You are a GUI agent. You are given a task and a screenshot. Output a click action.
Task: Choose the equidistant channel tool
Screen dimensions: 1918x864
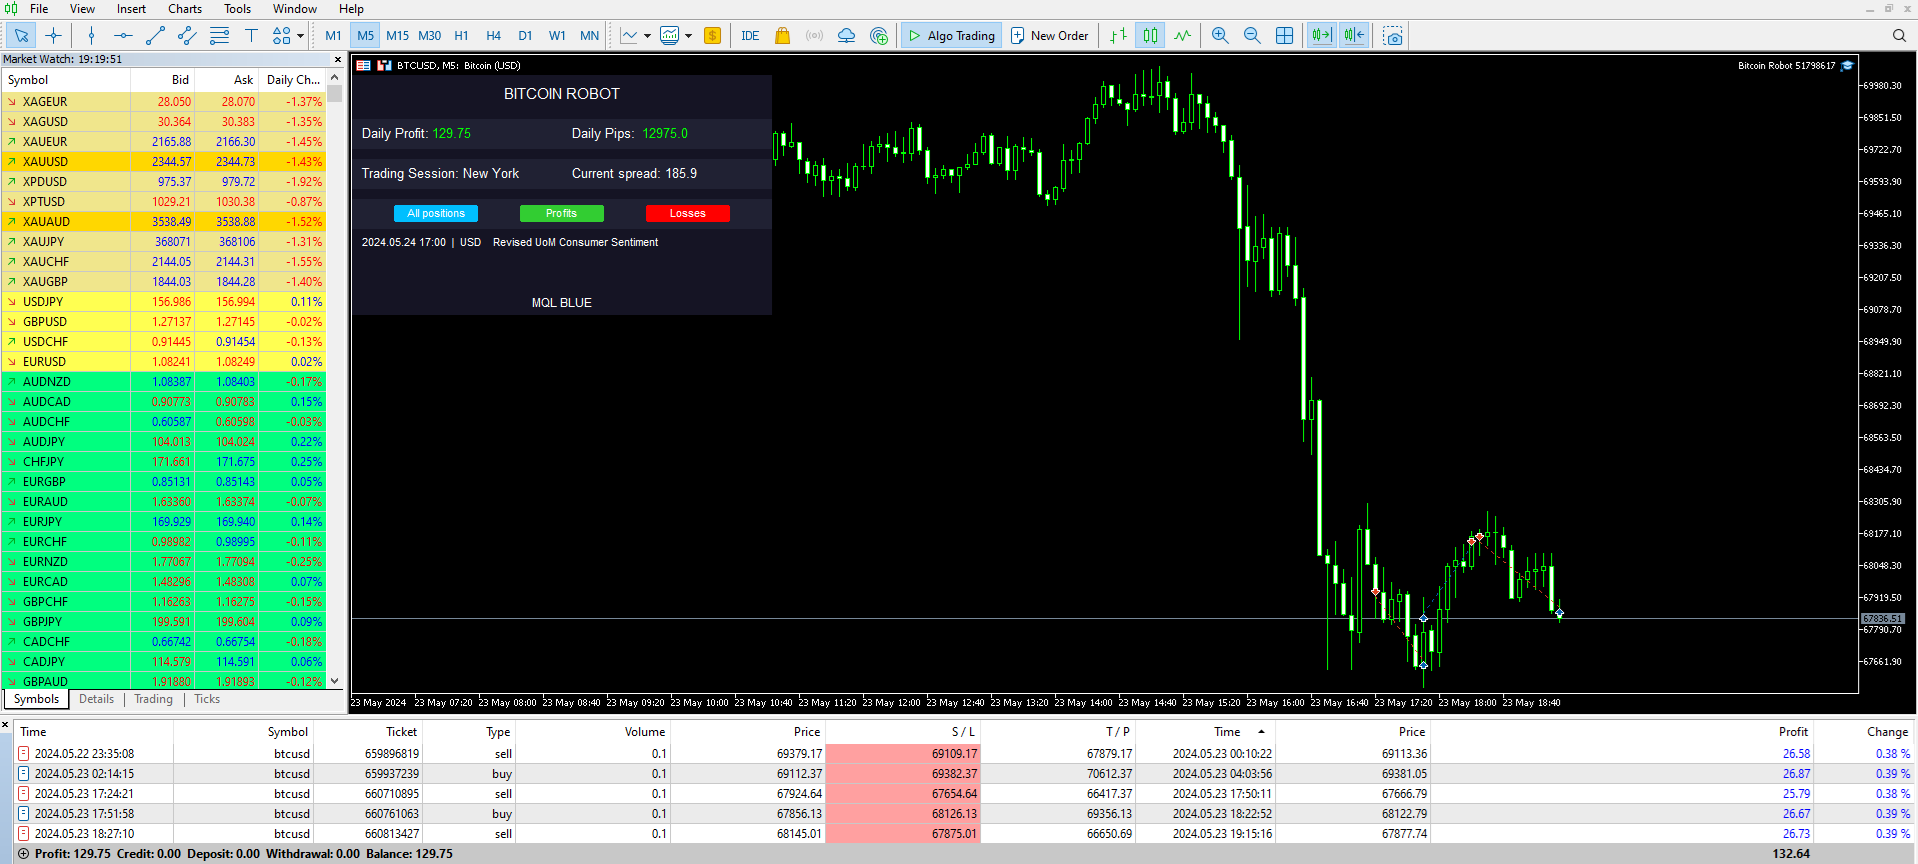[x=187, y=36]
